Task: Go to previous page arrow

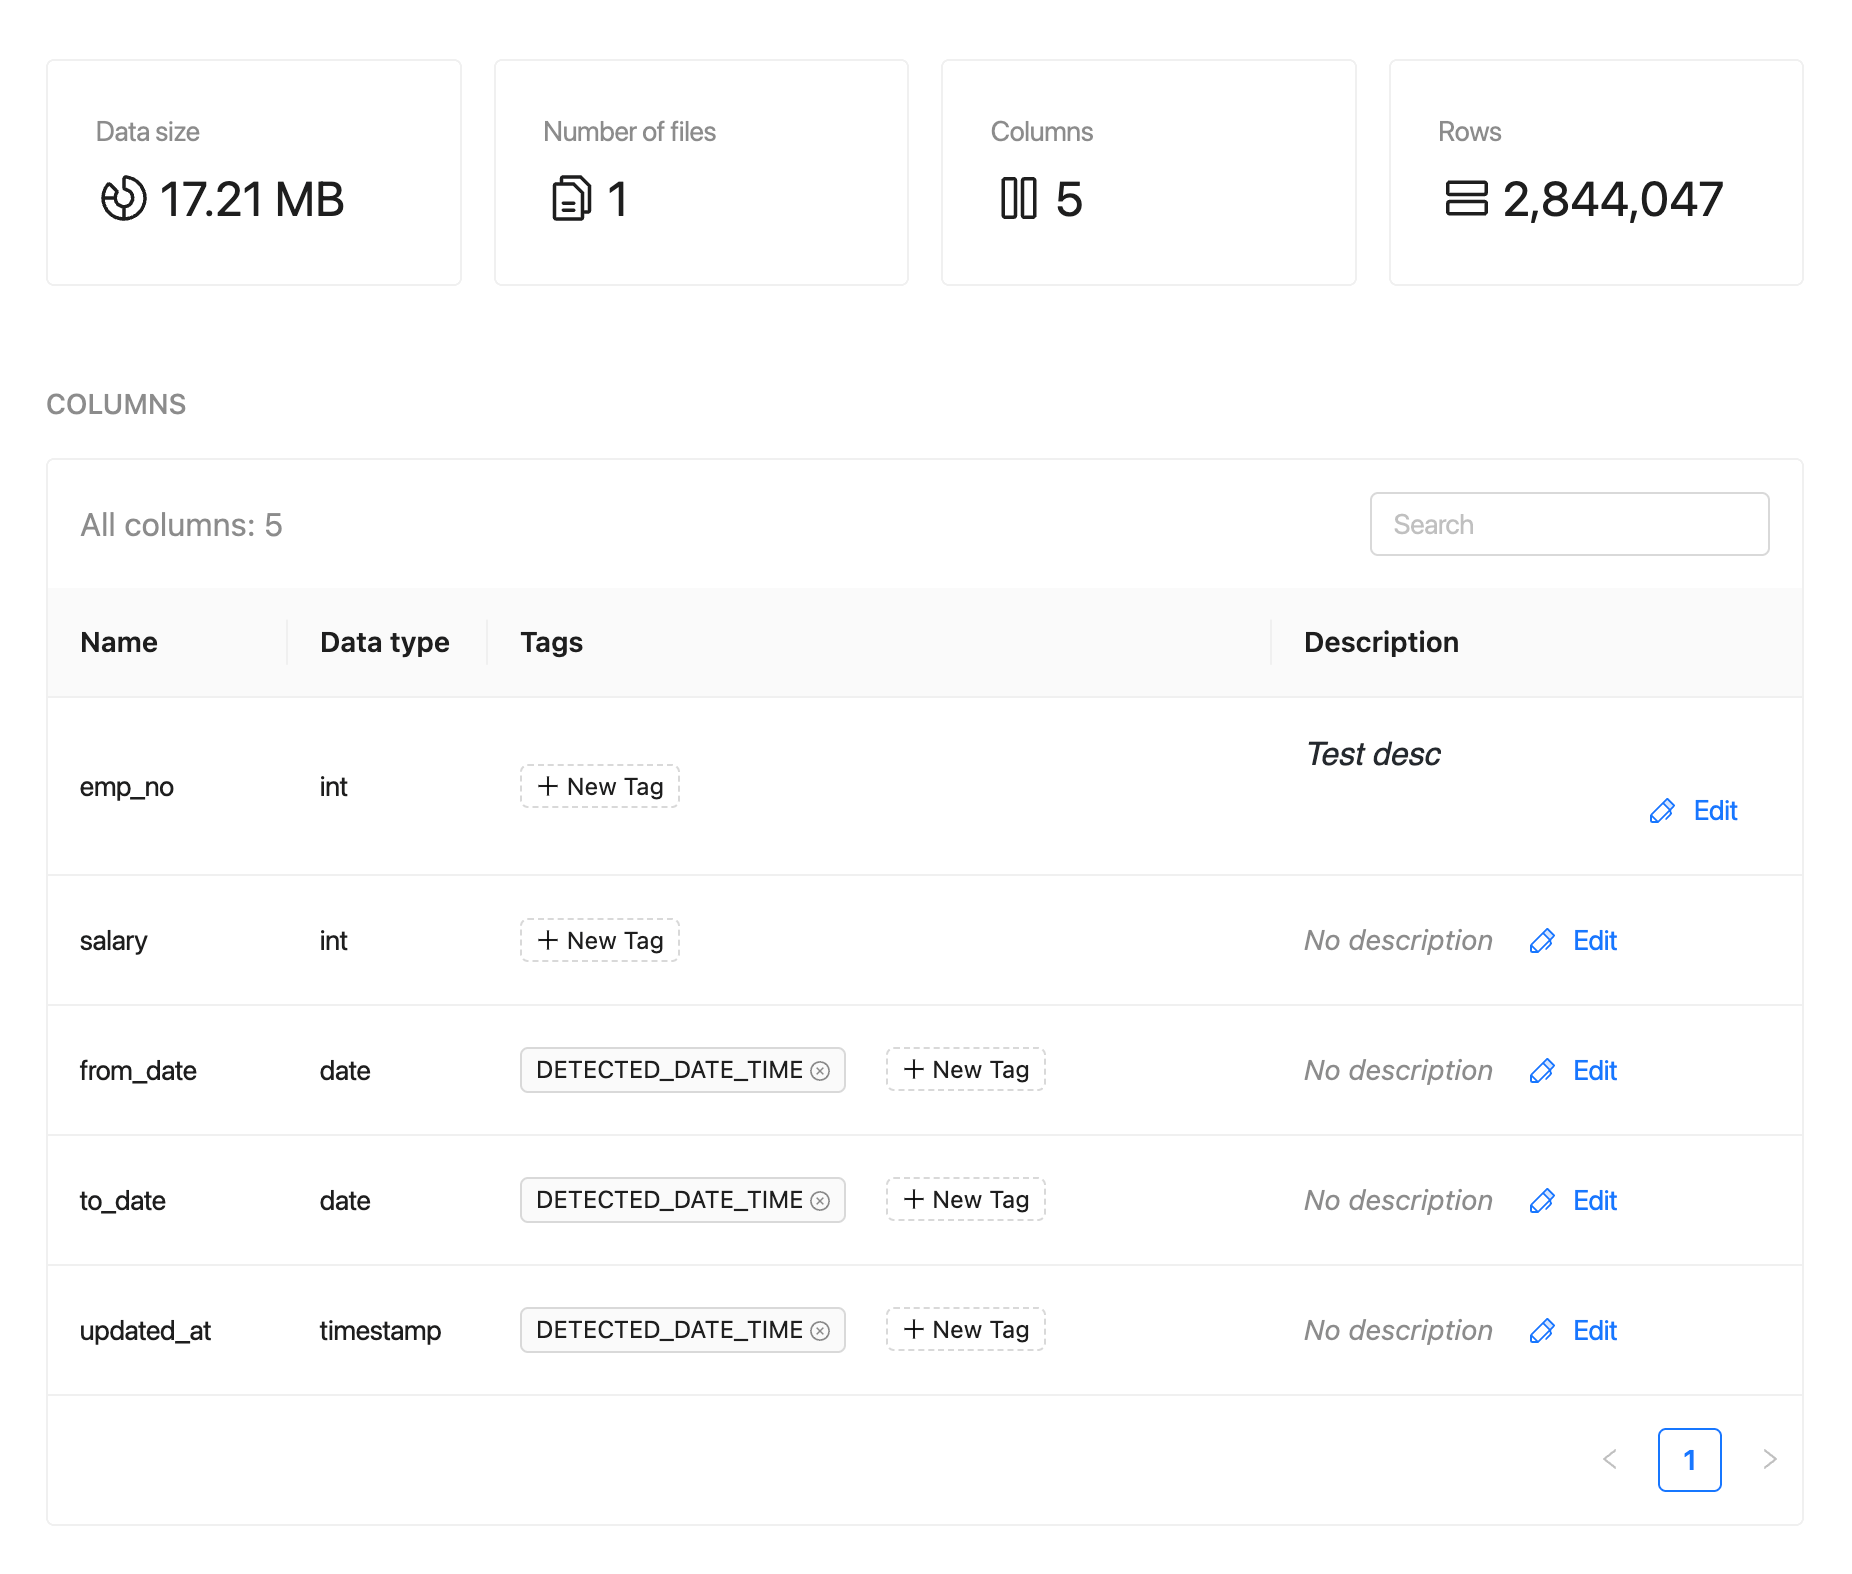Action: [x=1610, y=1460]
